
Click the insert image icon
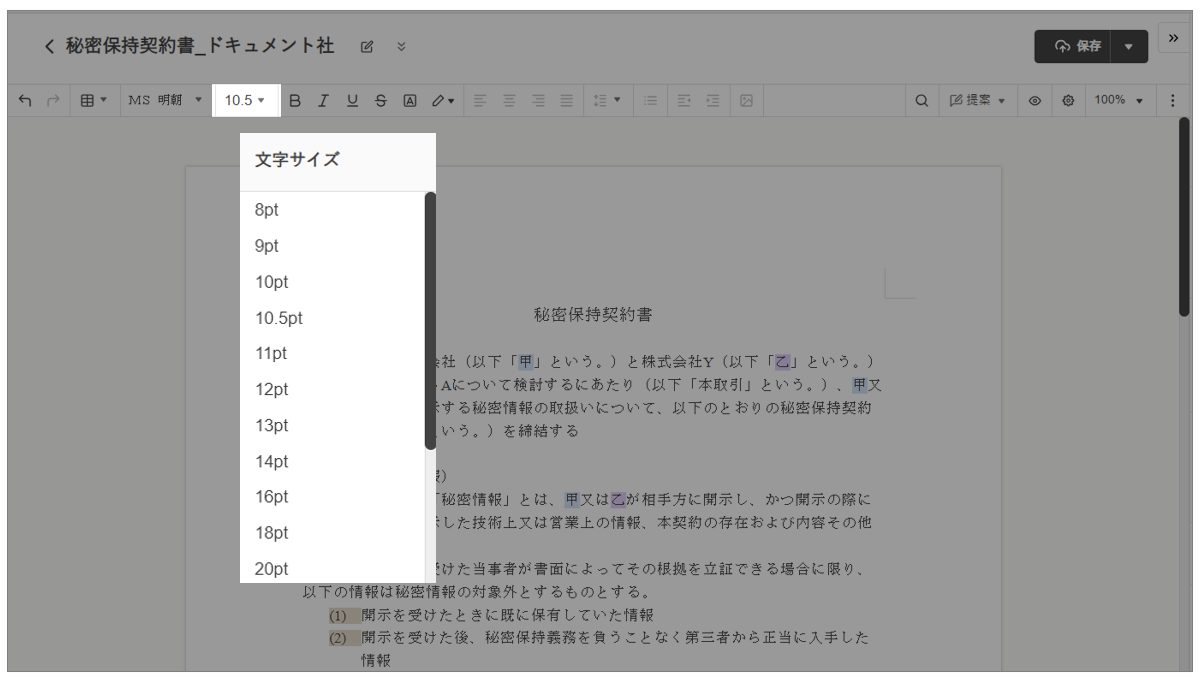point(746,100)
